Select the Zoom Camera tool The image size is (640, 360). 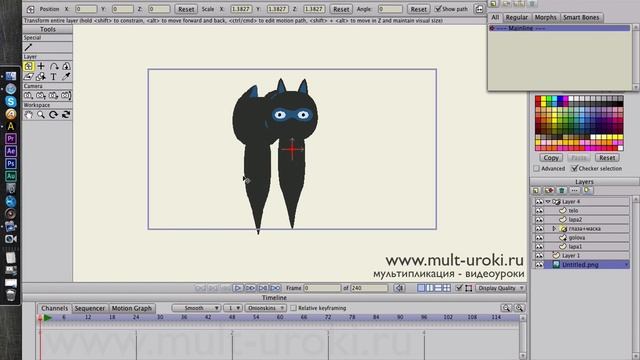coord(41,96)
